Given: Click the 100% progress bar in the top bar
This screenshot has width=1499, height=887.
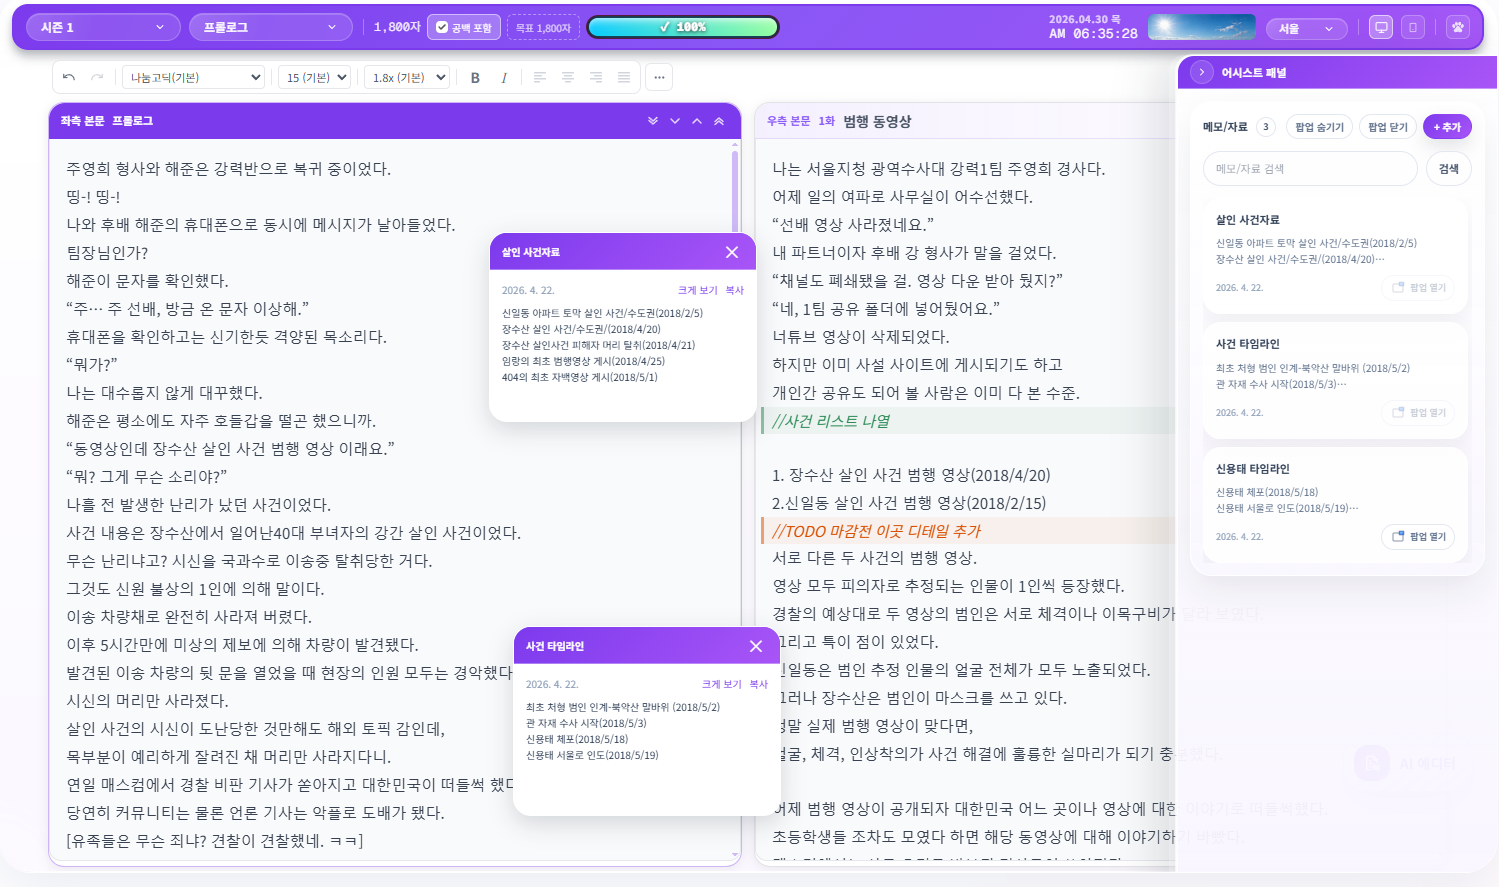Looking at the screenshot, I should point(684,27).
